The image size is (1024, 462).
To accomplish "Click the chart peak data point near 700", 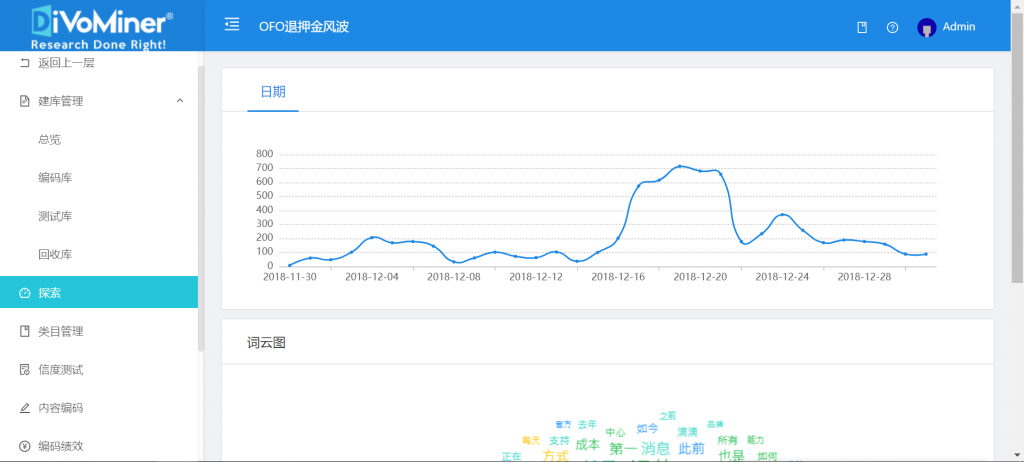I will 679,166.
